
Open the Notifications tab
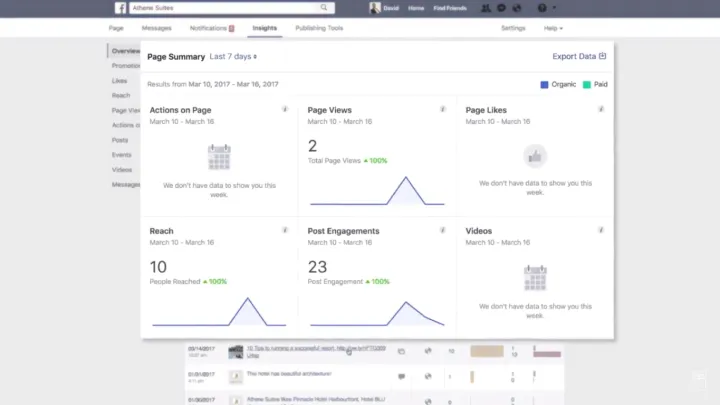pyautogui.click(x=211, y=28)
